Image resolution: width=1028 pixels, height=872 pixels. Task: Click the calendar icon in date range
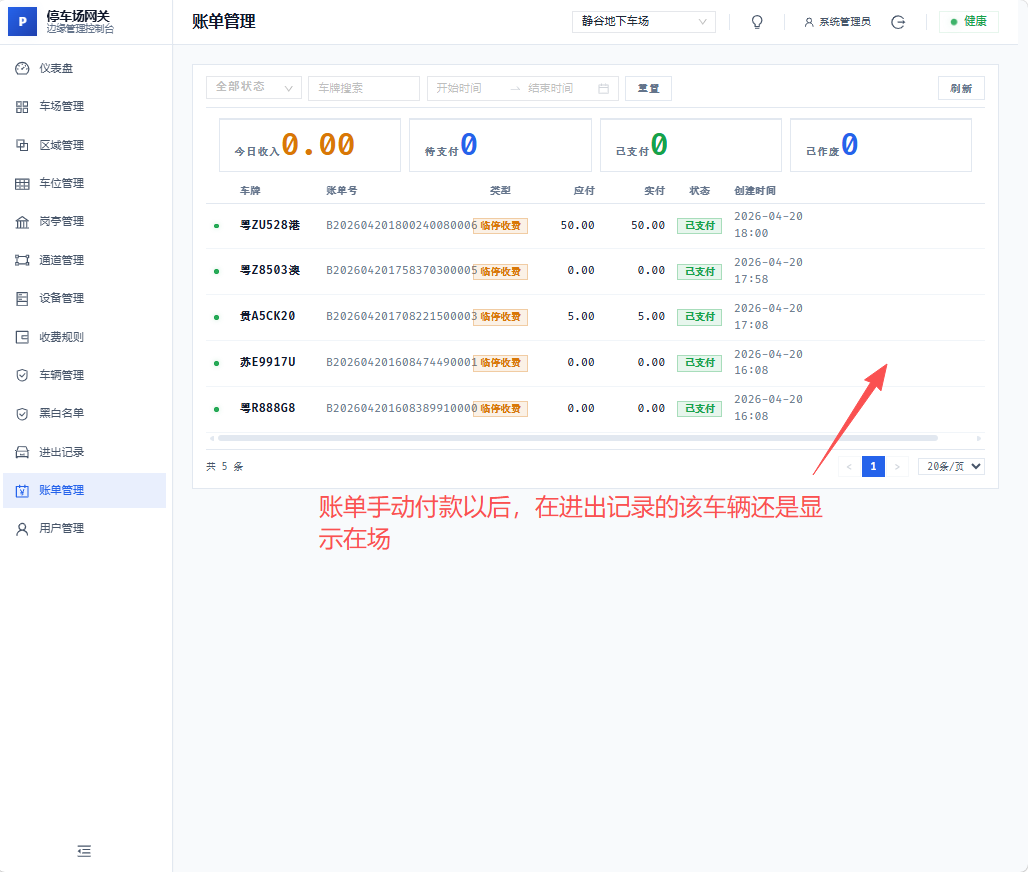click(x=603, y=88)
